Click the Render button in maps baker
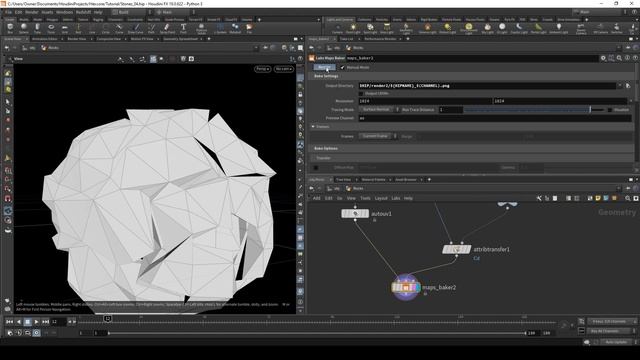640x360 pixels. point(324,67)
